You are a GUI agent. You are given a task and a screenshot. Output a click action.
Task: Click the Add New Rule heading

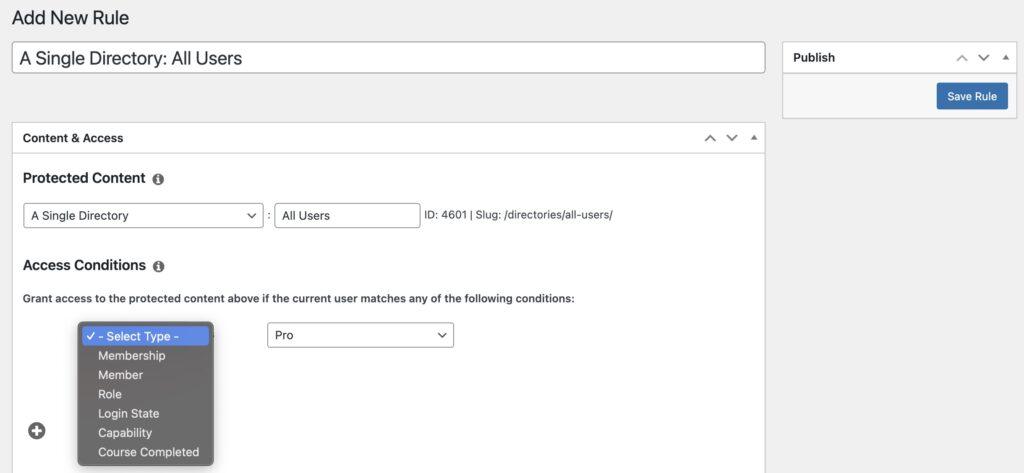pyautogui.click(x=71, y=18)
